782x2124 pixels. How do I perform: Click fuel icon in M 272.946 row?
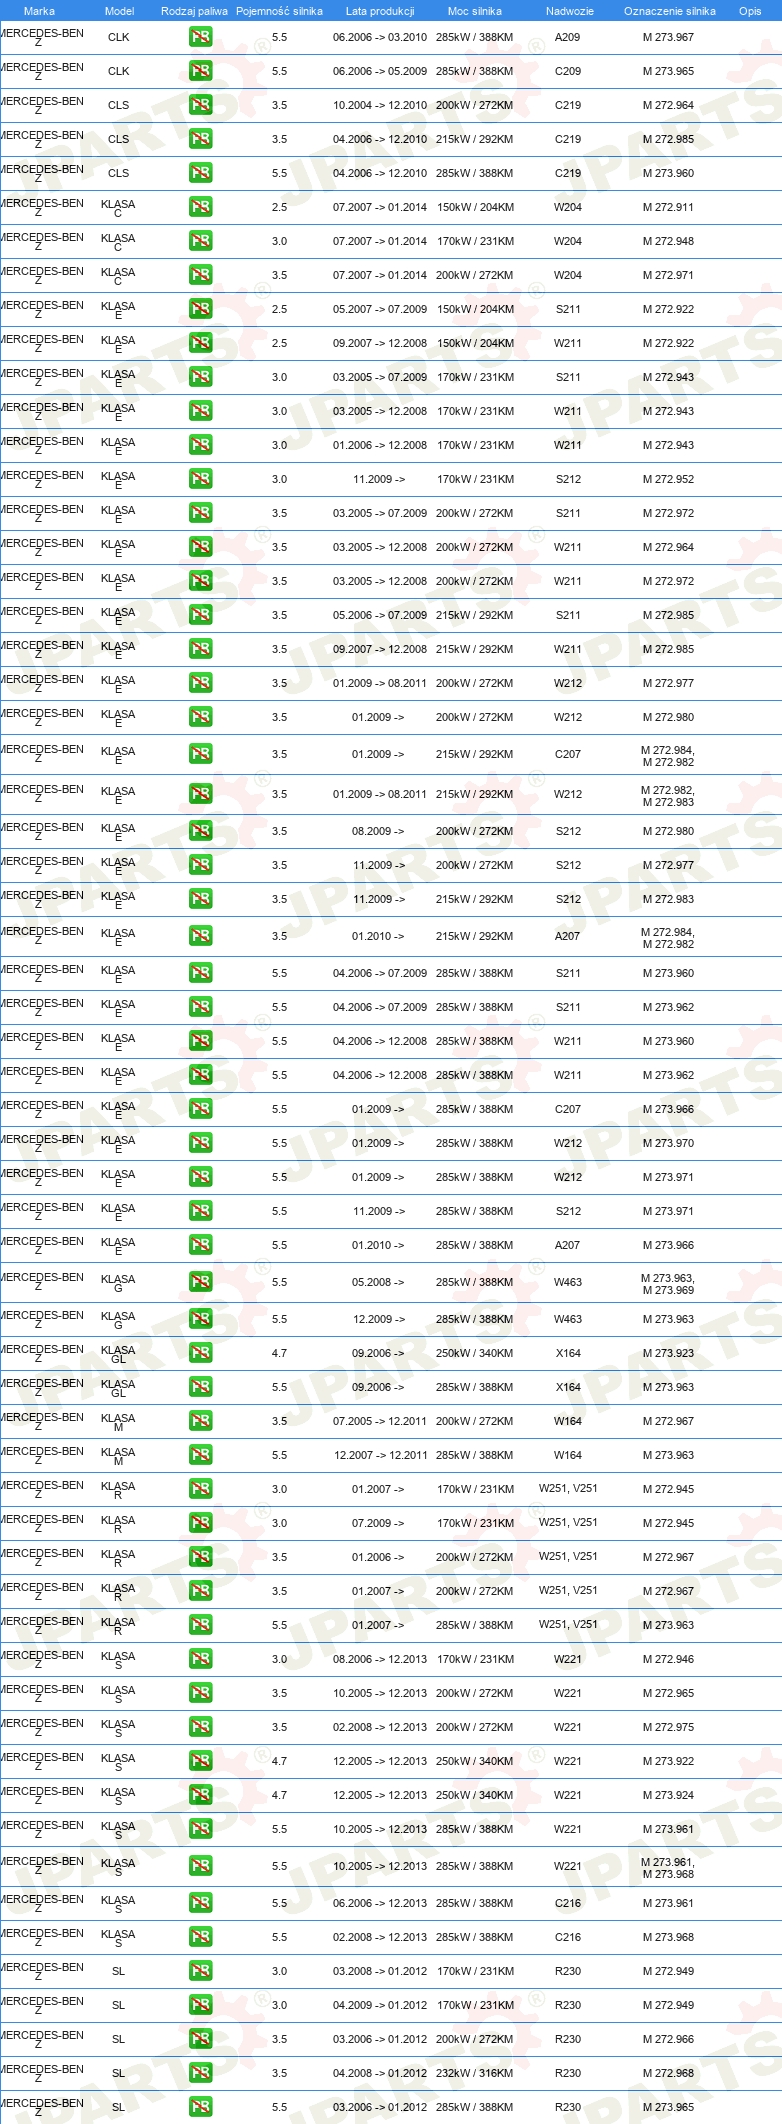coord(200,1659)
